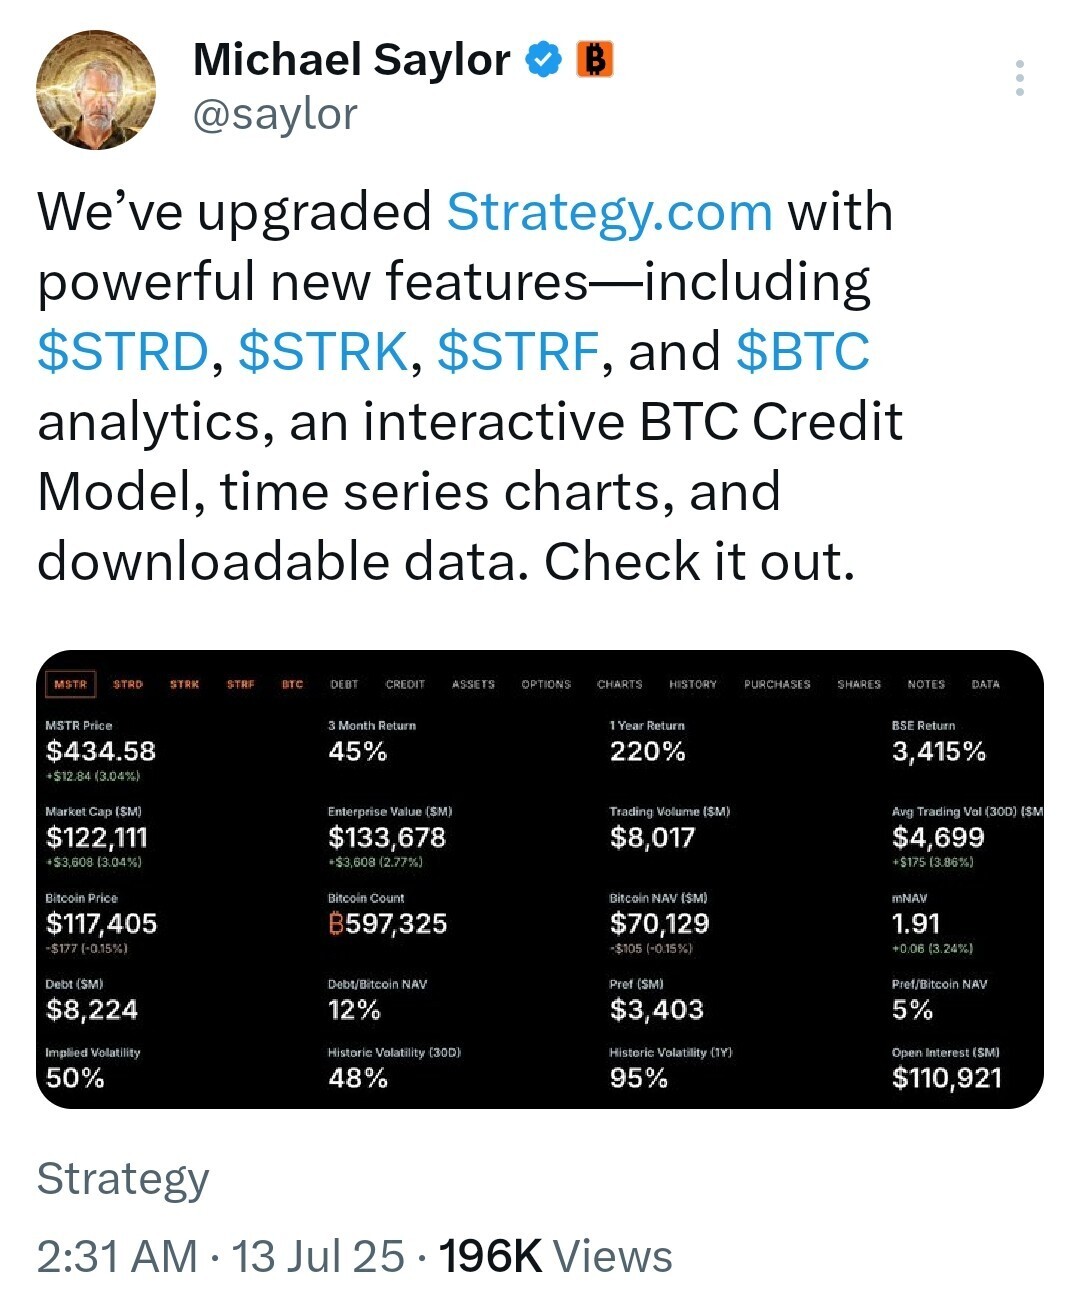The width and height of the screenshot is (1080, 1309).
Task: Open the Strategy dashboard image
Action: coord(540,879)
